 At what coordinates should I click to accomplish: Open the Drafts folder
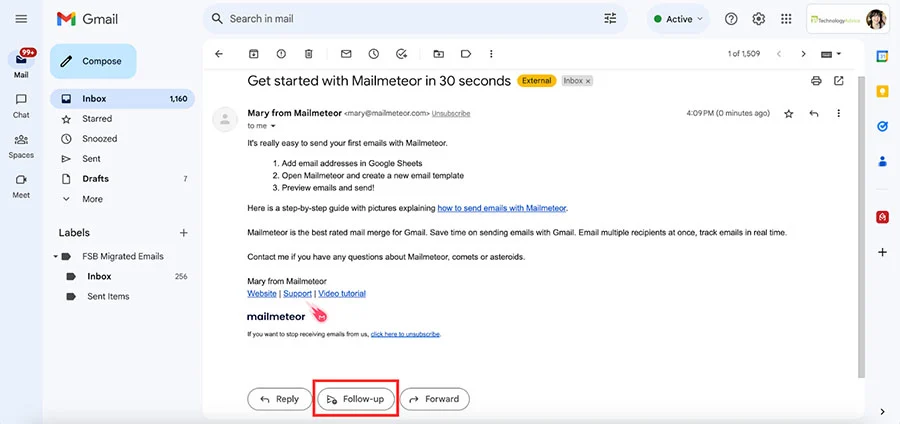[122, 179]
